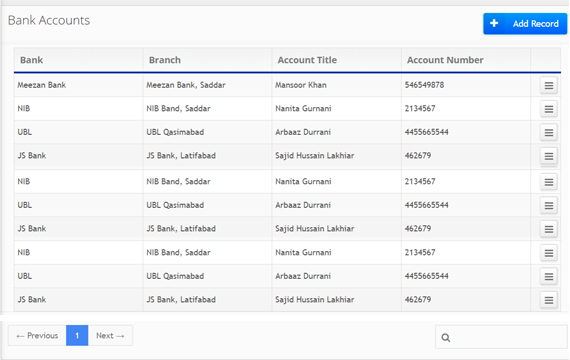
Task: Open actions menu for first JS Bank row
Action: click(x=549, y=156)
